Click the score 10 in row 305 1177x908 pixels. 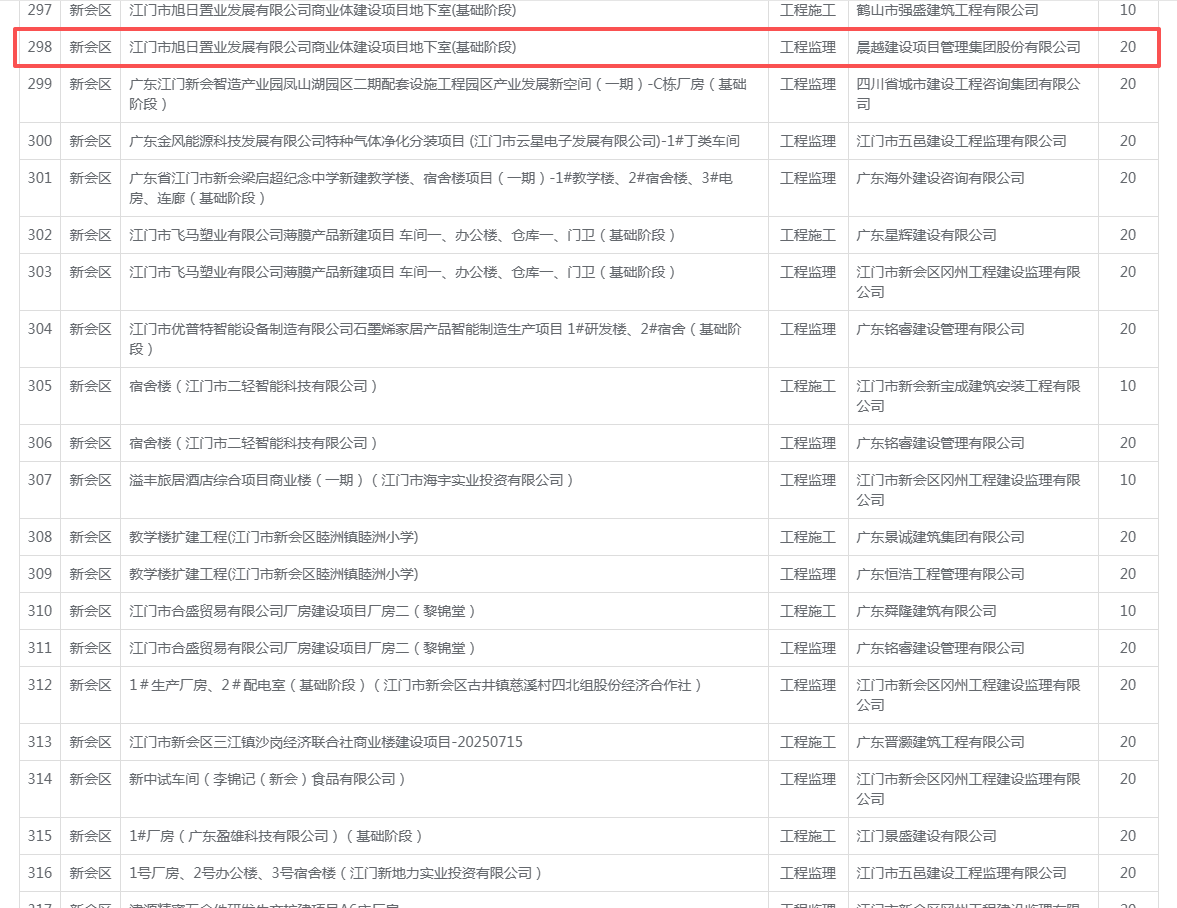click(x=1127, y=386)
